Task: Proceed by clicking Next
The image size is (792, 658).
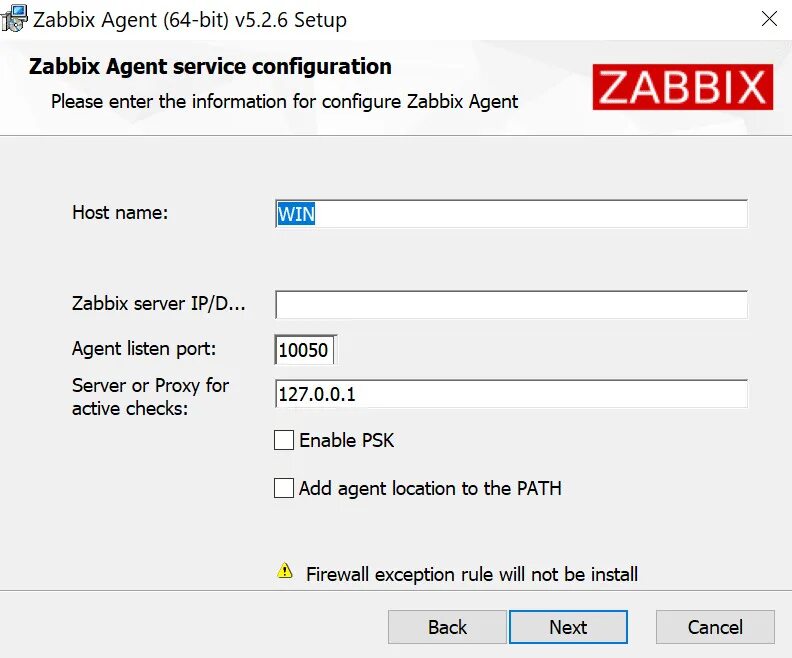Action: [x=568, y=627]
